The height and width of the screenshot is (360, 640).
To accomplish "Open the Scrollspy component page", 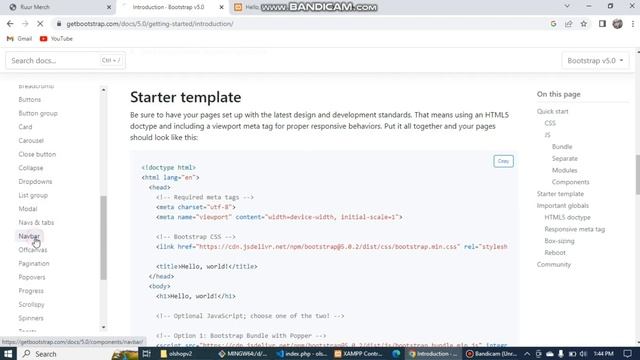I will 31,304.
